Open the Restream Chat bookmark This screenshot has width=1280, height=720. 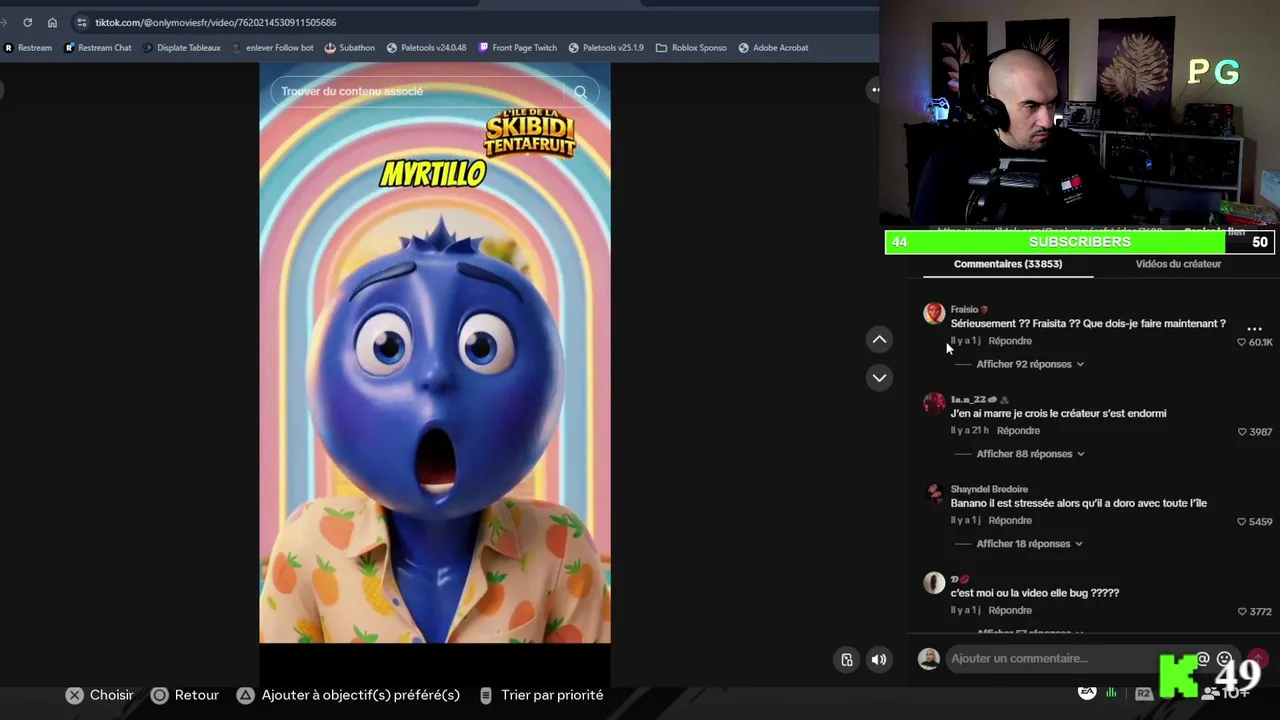click(x=98, y=47)
